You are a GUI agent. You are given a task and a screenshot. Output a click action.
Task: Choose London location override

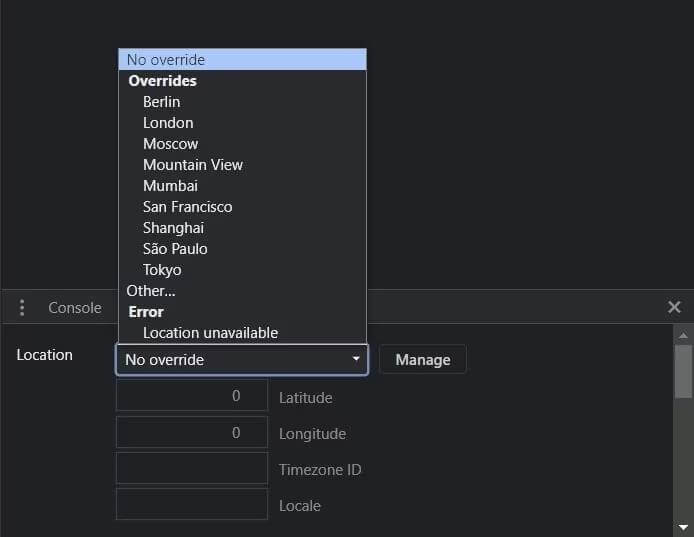pyautogui.click(x=243, y=123)
